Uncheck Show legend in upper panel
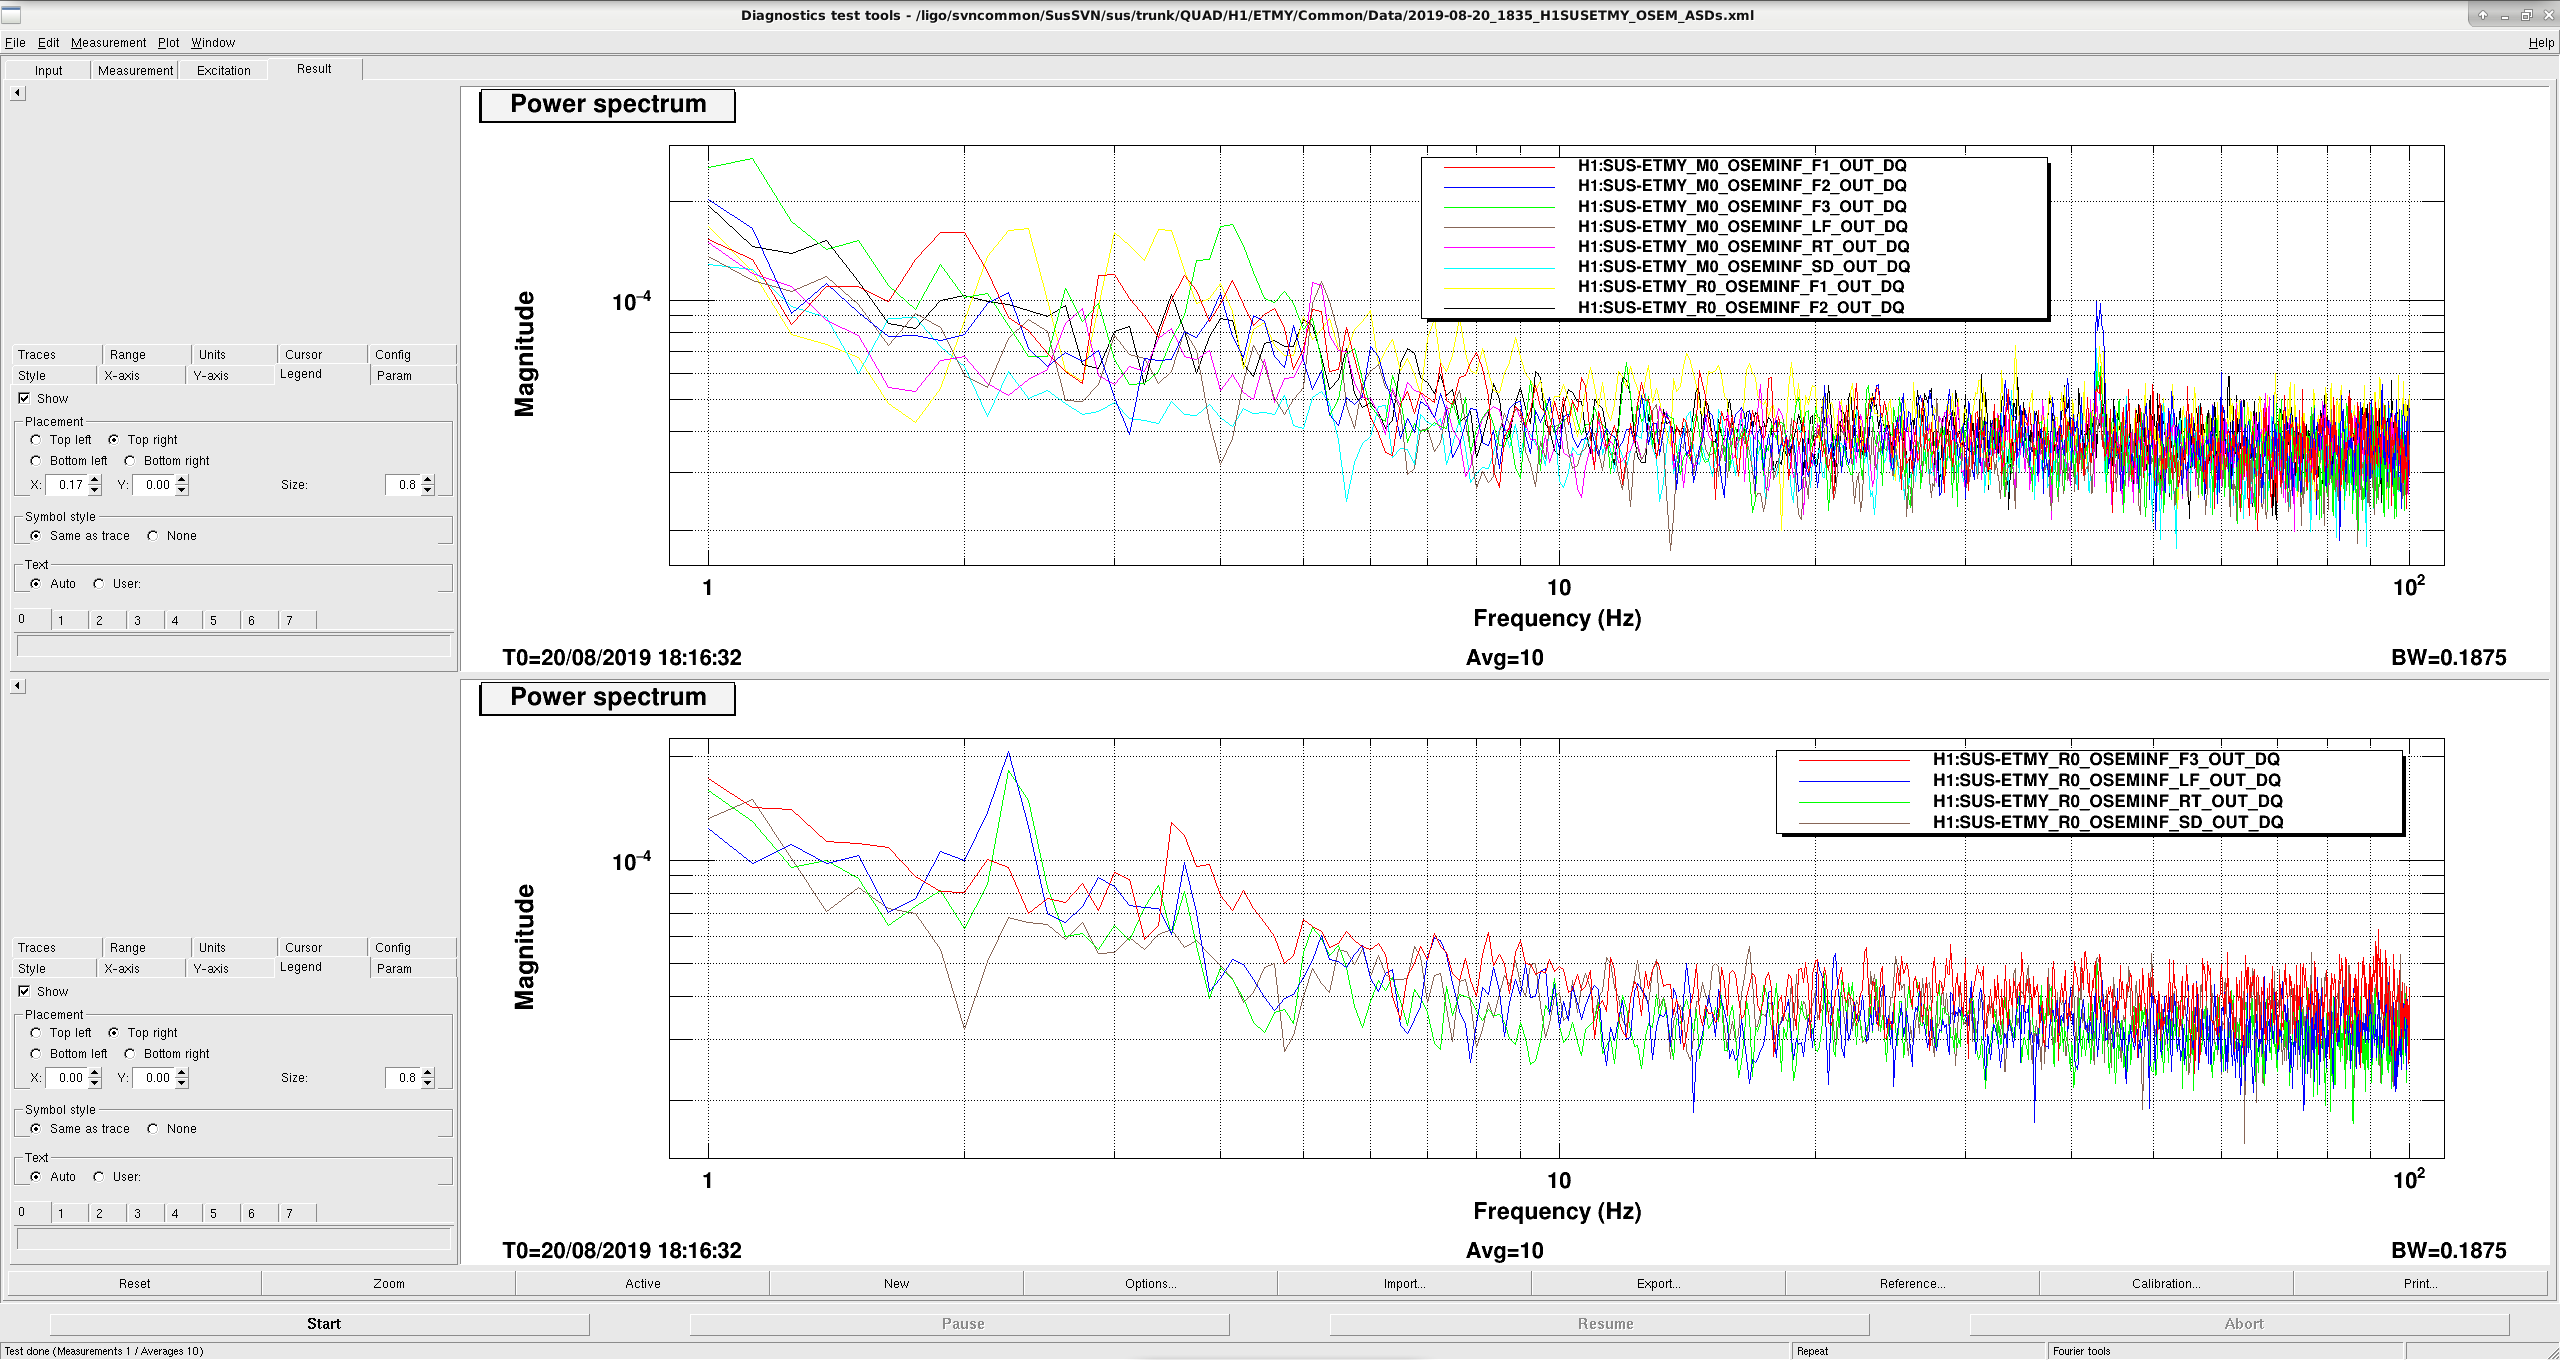This screenshot has width=2560, height=1360. click(24, 398)
